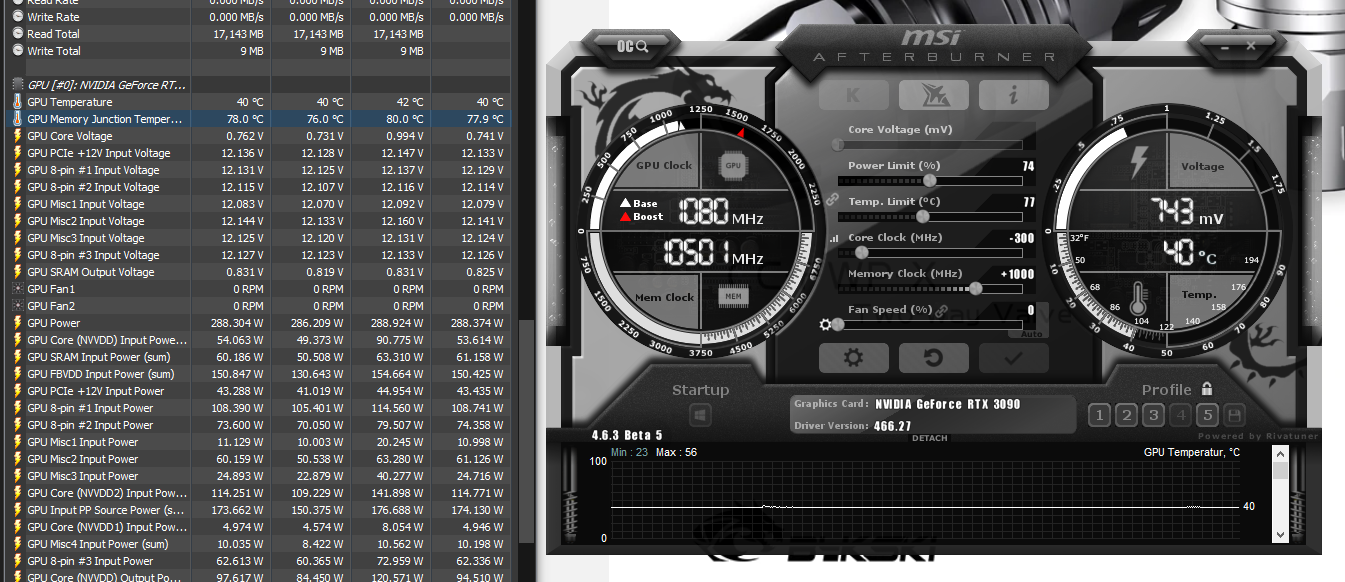
Task: Open the OC Scanner in Afterburner
Action: [632, 46]
